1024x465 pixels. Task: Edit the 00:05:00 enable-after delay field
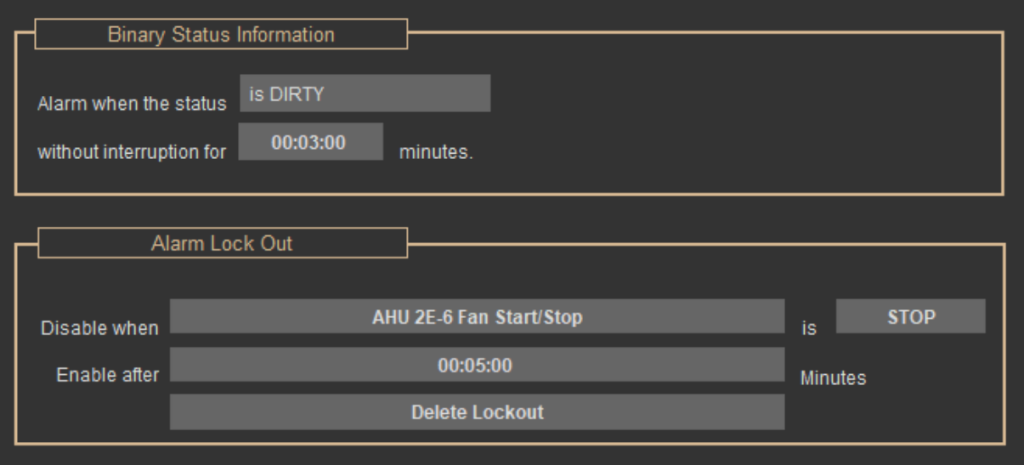[477, 366]
